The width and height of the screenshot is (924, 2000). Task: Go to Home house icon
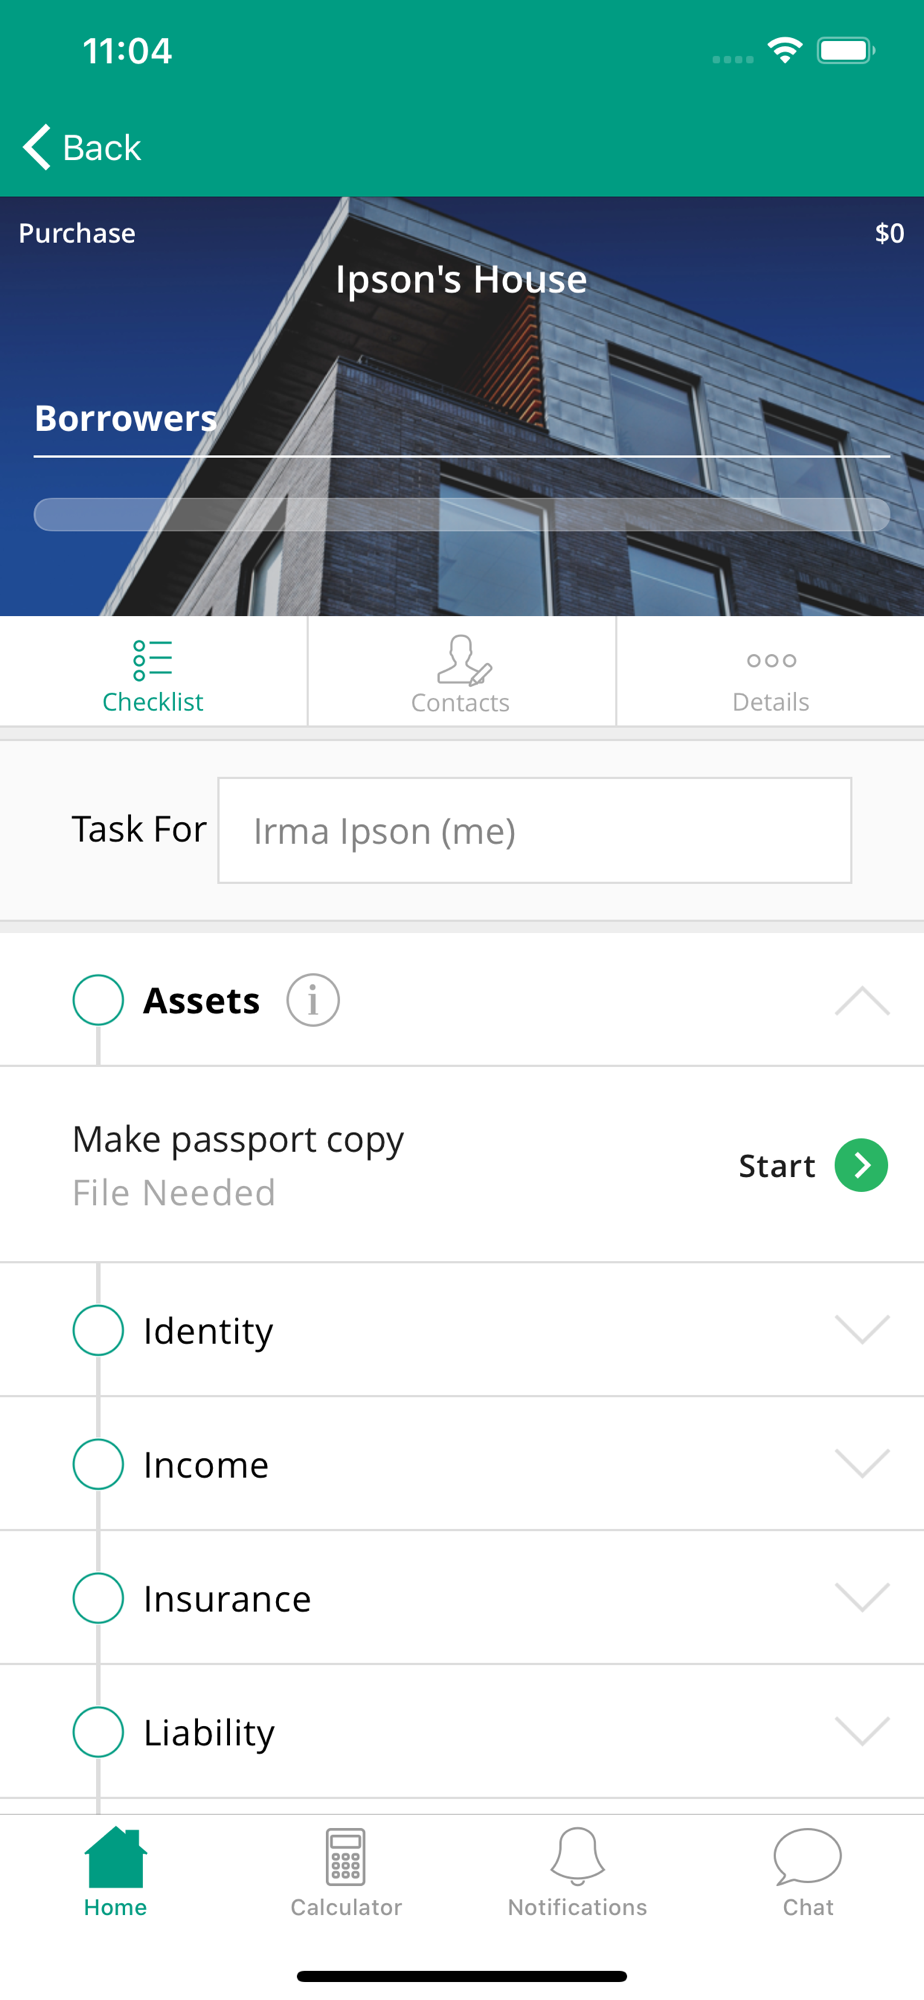coord(116,1856)
